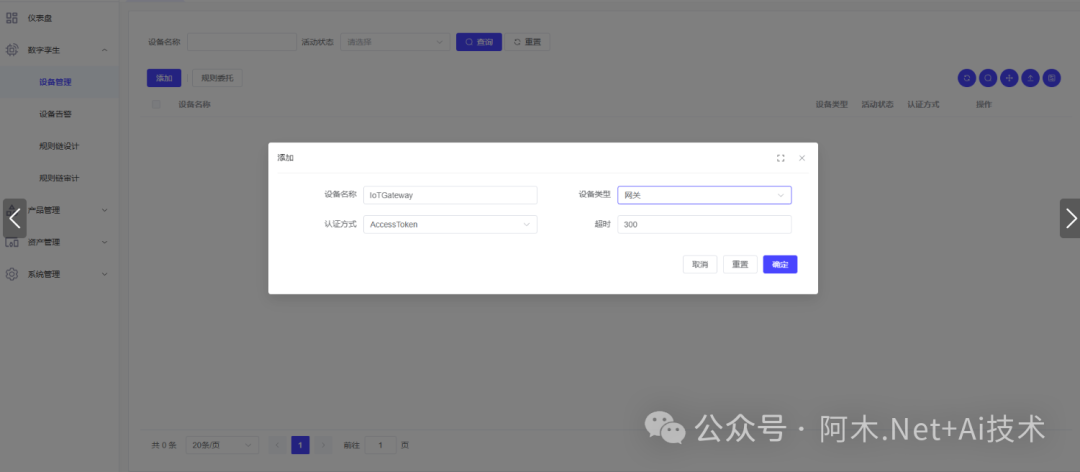Image resolution: width=1080 pixels, height=472 pixels.
Task: Expand the 系统管理 menu chevron
Action: 104,274
